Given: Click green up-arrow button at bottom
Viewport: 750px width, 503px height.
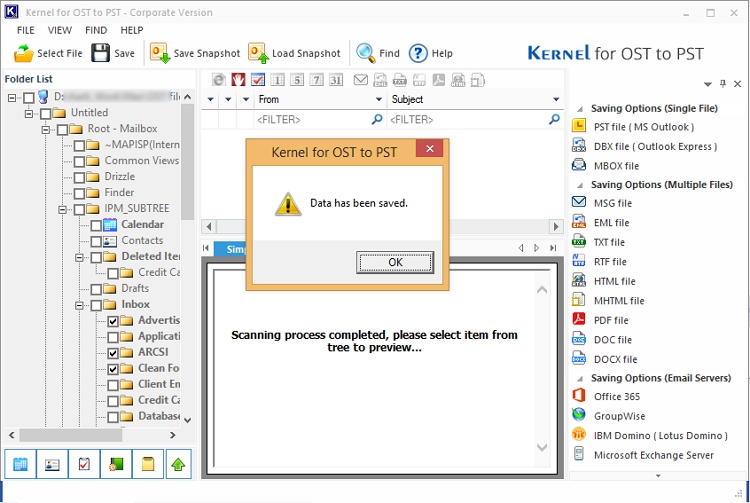Looking at the screenshot, I should coord(178,464).
